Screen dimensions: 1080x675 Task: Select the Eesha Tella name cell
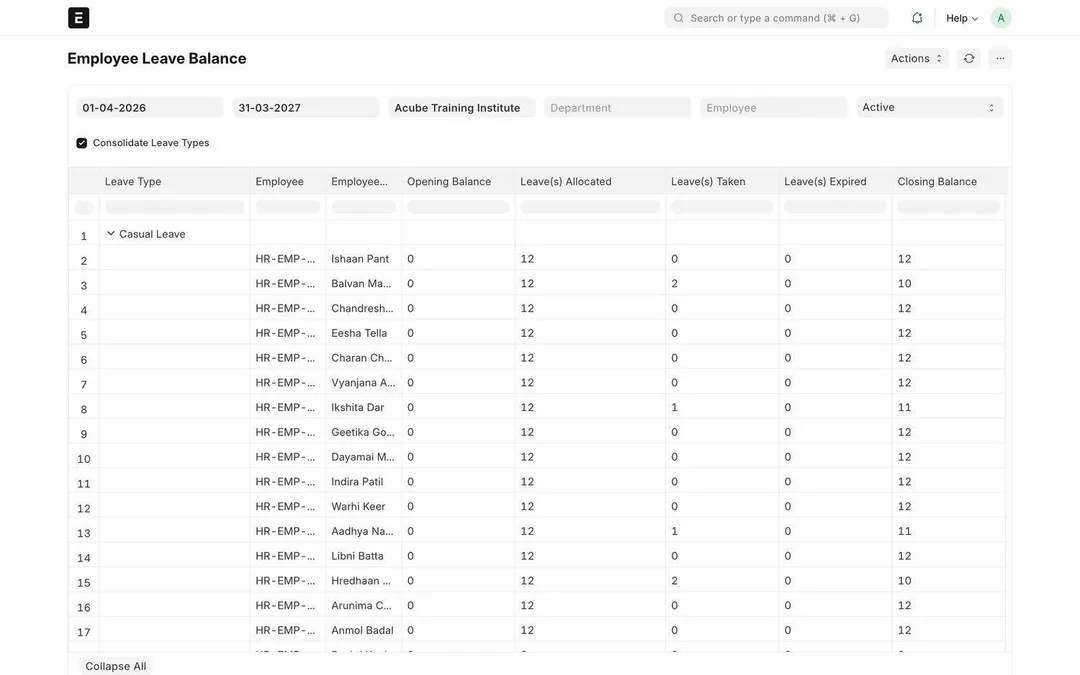pyautogui.click(x=363, y=333)
